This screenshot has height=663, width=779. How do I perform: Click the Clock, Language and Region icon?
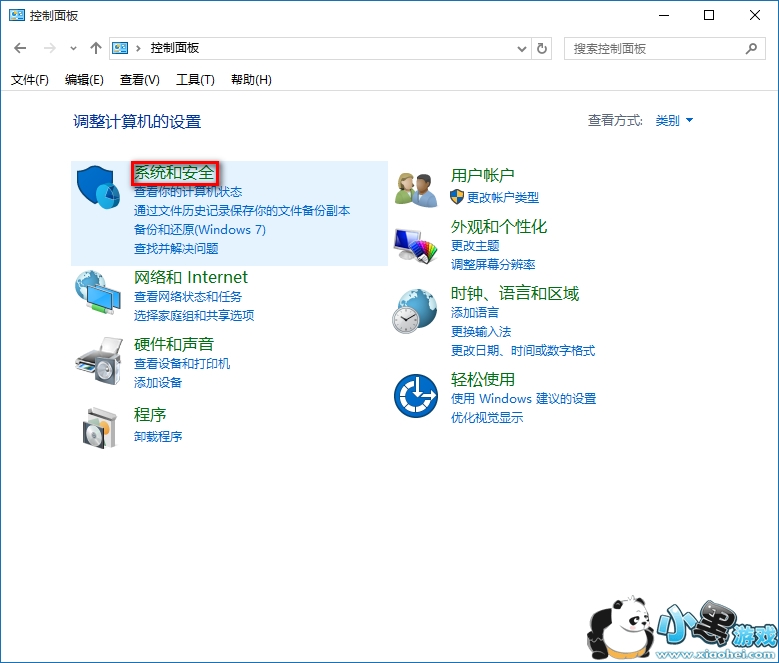(416, 311)
